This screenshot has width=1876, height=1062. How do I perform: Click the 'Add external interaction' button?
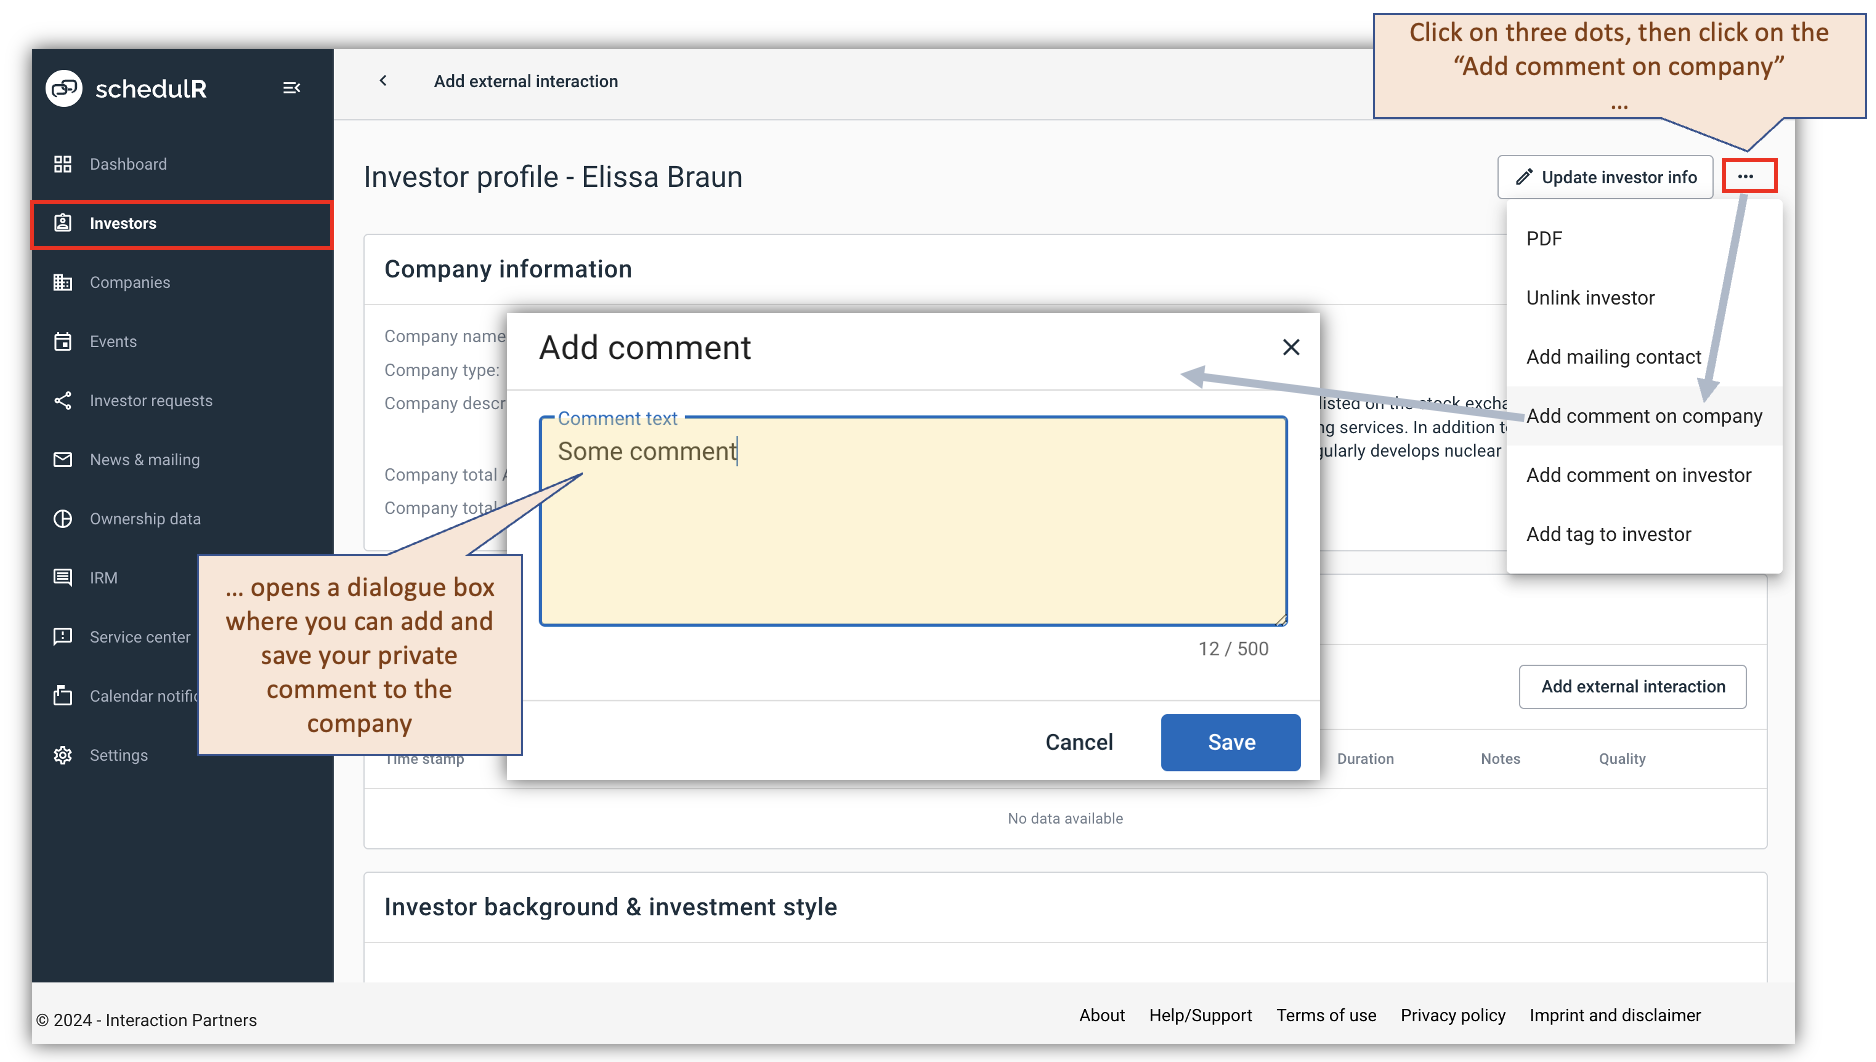(1632, 686)
